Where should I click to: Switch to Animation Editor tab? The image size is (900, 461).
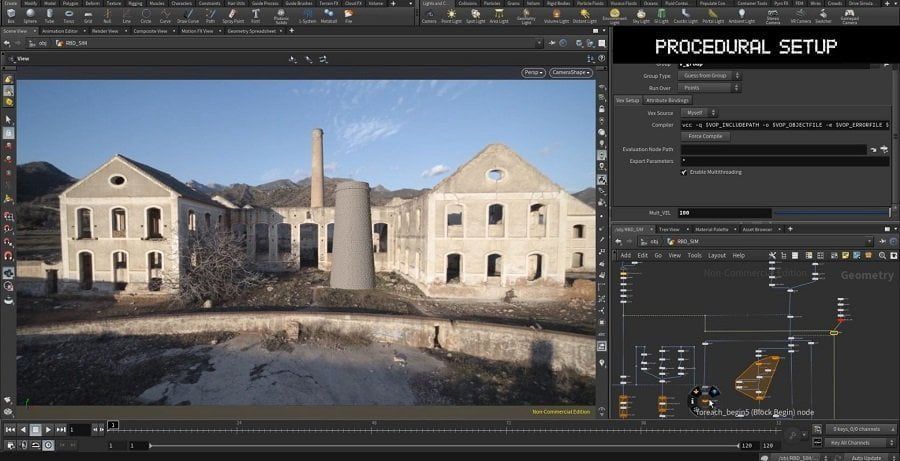coord(60,31)
